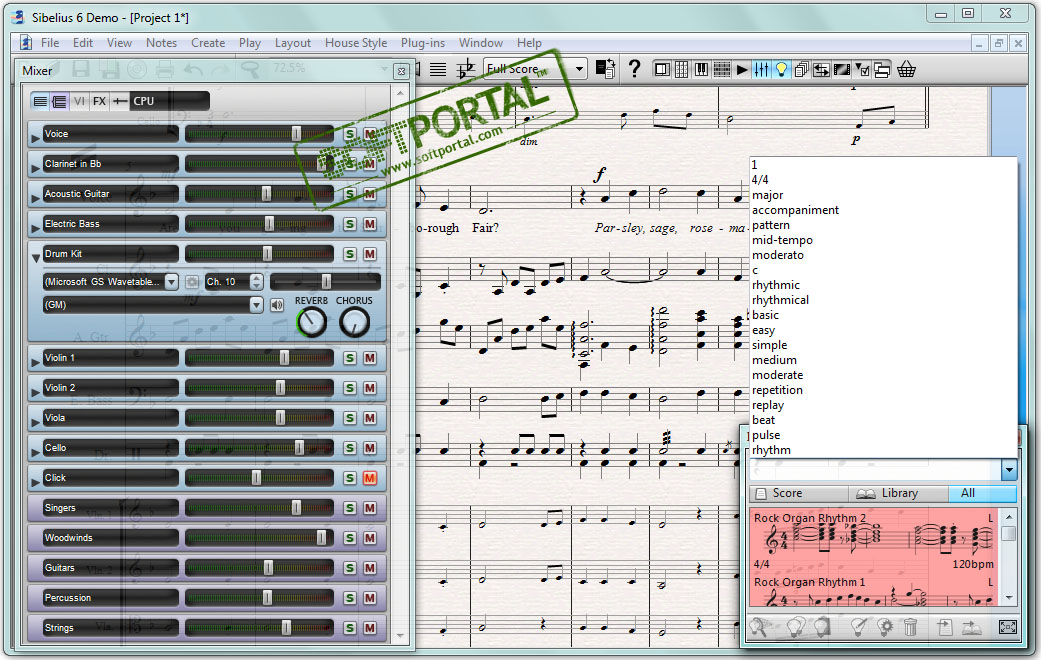Collapse the Drum Kit strip
This screenshot has width=1041, height=660.
[x=36, y=258]
